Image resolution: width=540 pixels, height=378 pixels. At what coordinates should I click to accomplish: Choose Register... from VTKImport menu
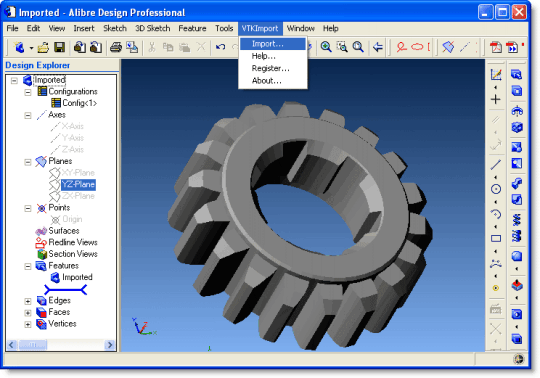tap(273, 68)
